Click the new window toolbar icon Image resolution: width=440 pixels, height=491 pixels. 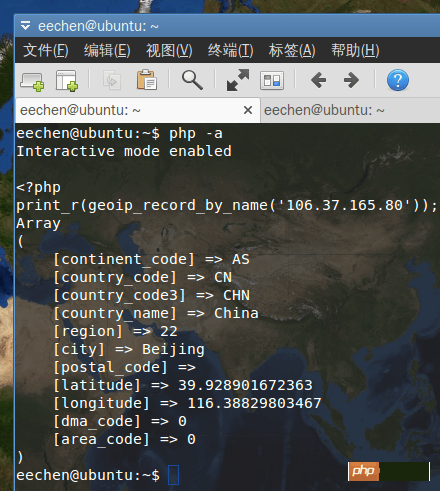click(32, 81)
